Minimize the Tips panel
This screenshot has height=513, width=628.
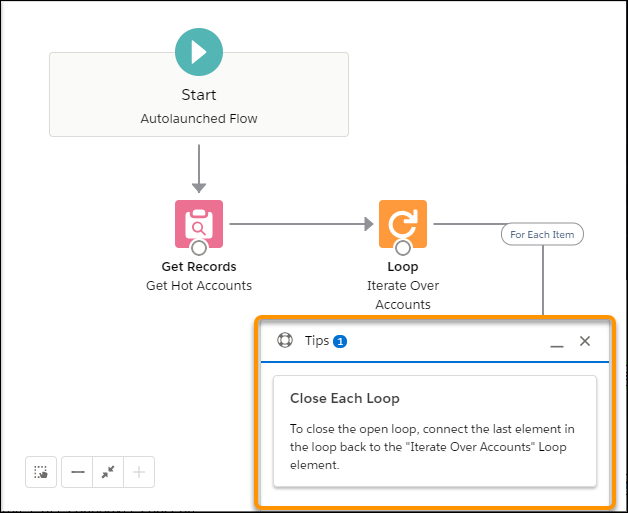557,342
